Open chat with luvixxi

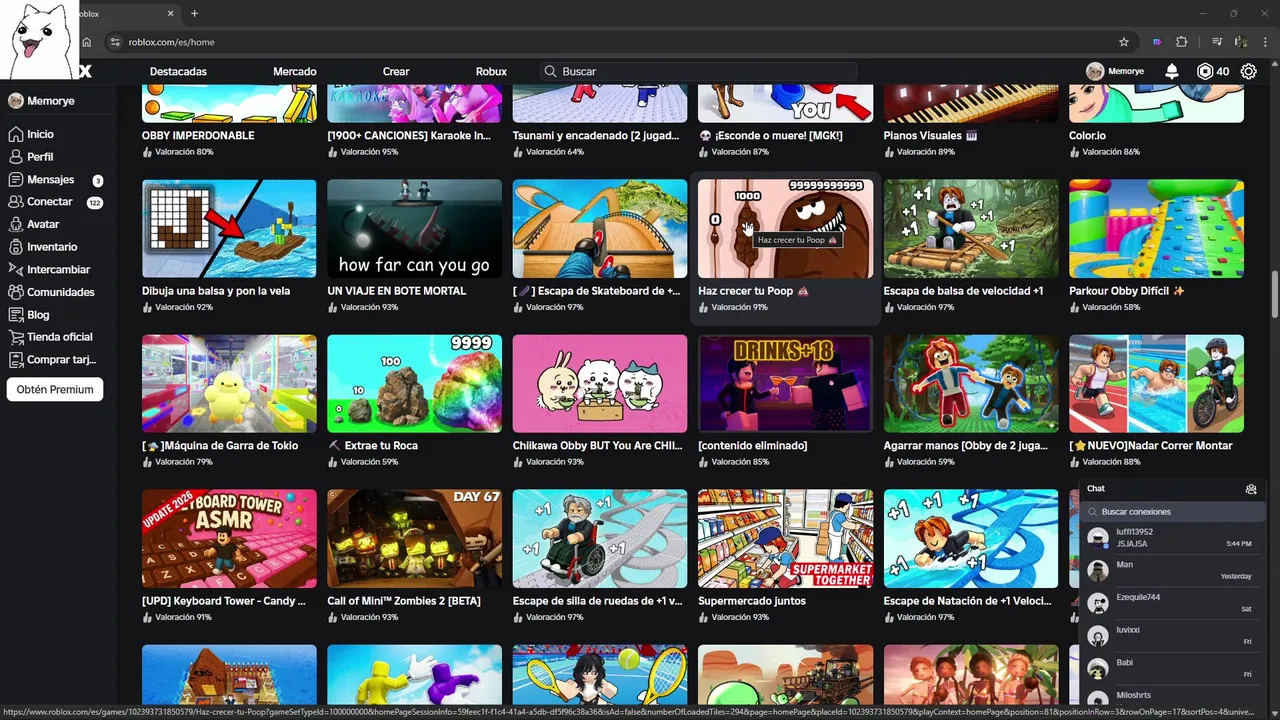[x=1173, y=636]
